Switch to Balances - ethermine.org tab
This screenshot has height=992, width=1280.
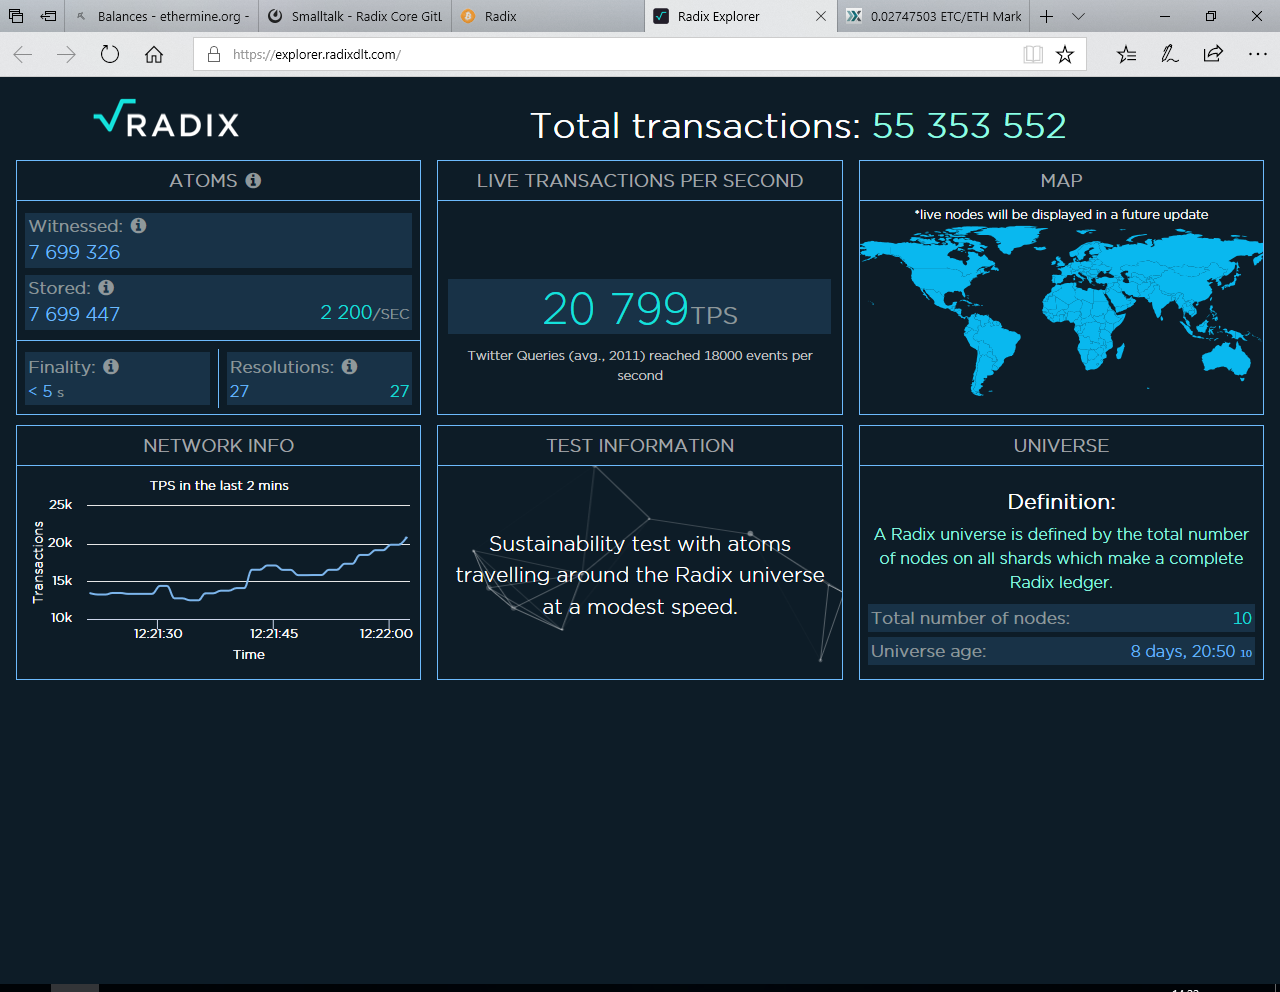pyautogui.click(x=162, y=16)
